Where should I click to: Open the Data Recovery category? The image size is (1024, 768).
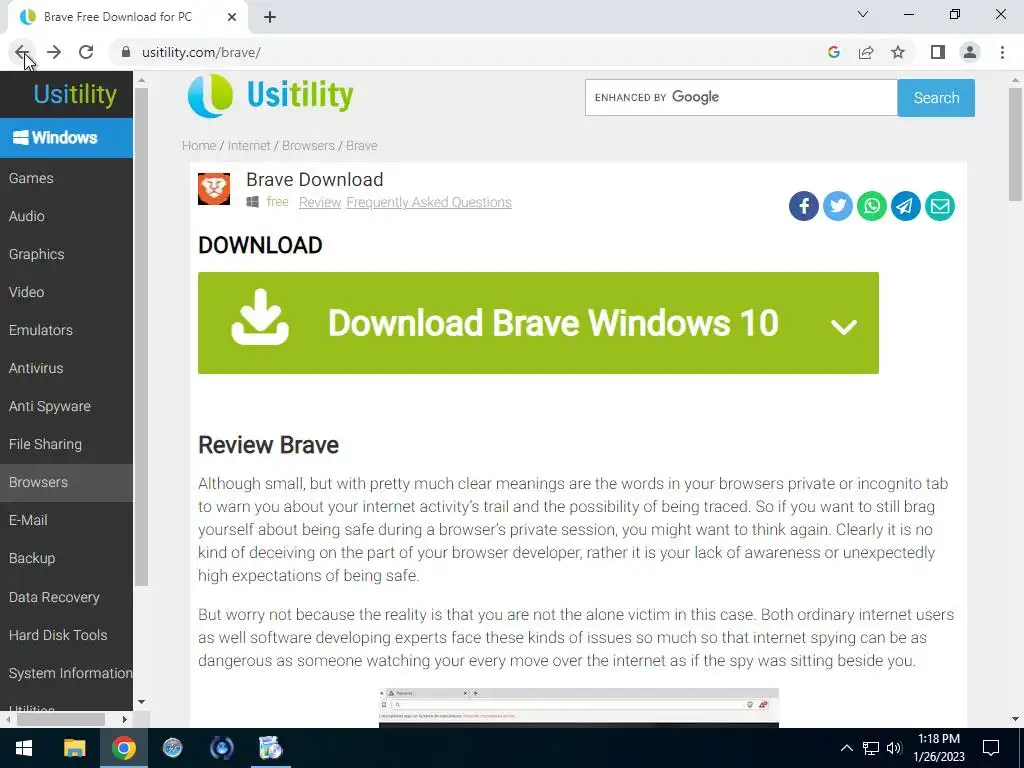66,597
